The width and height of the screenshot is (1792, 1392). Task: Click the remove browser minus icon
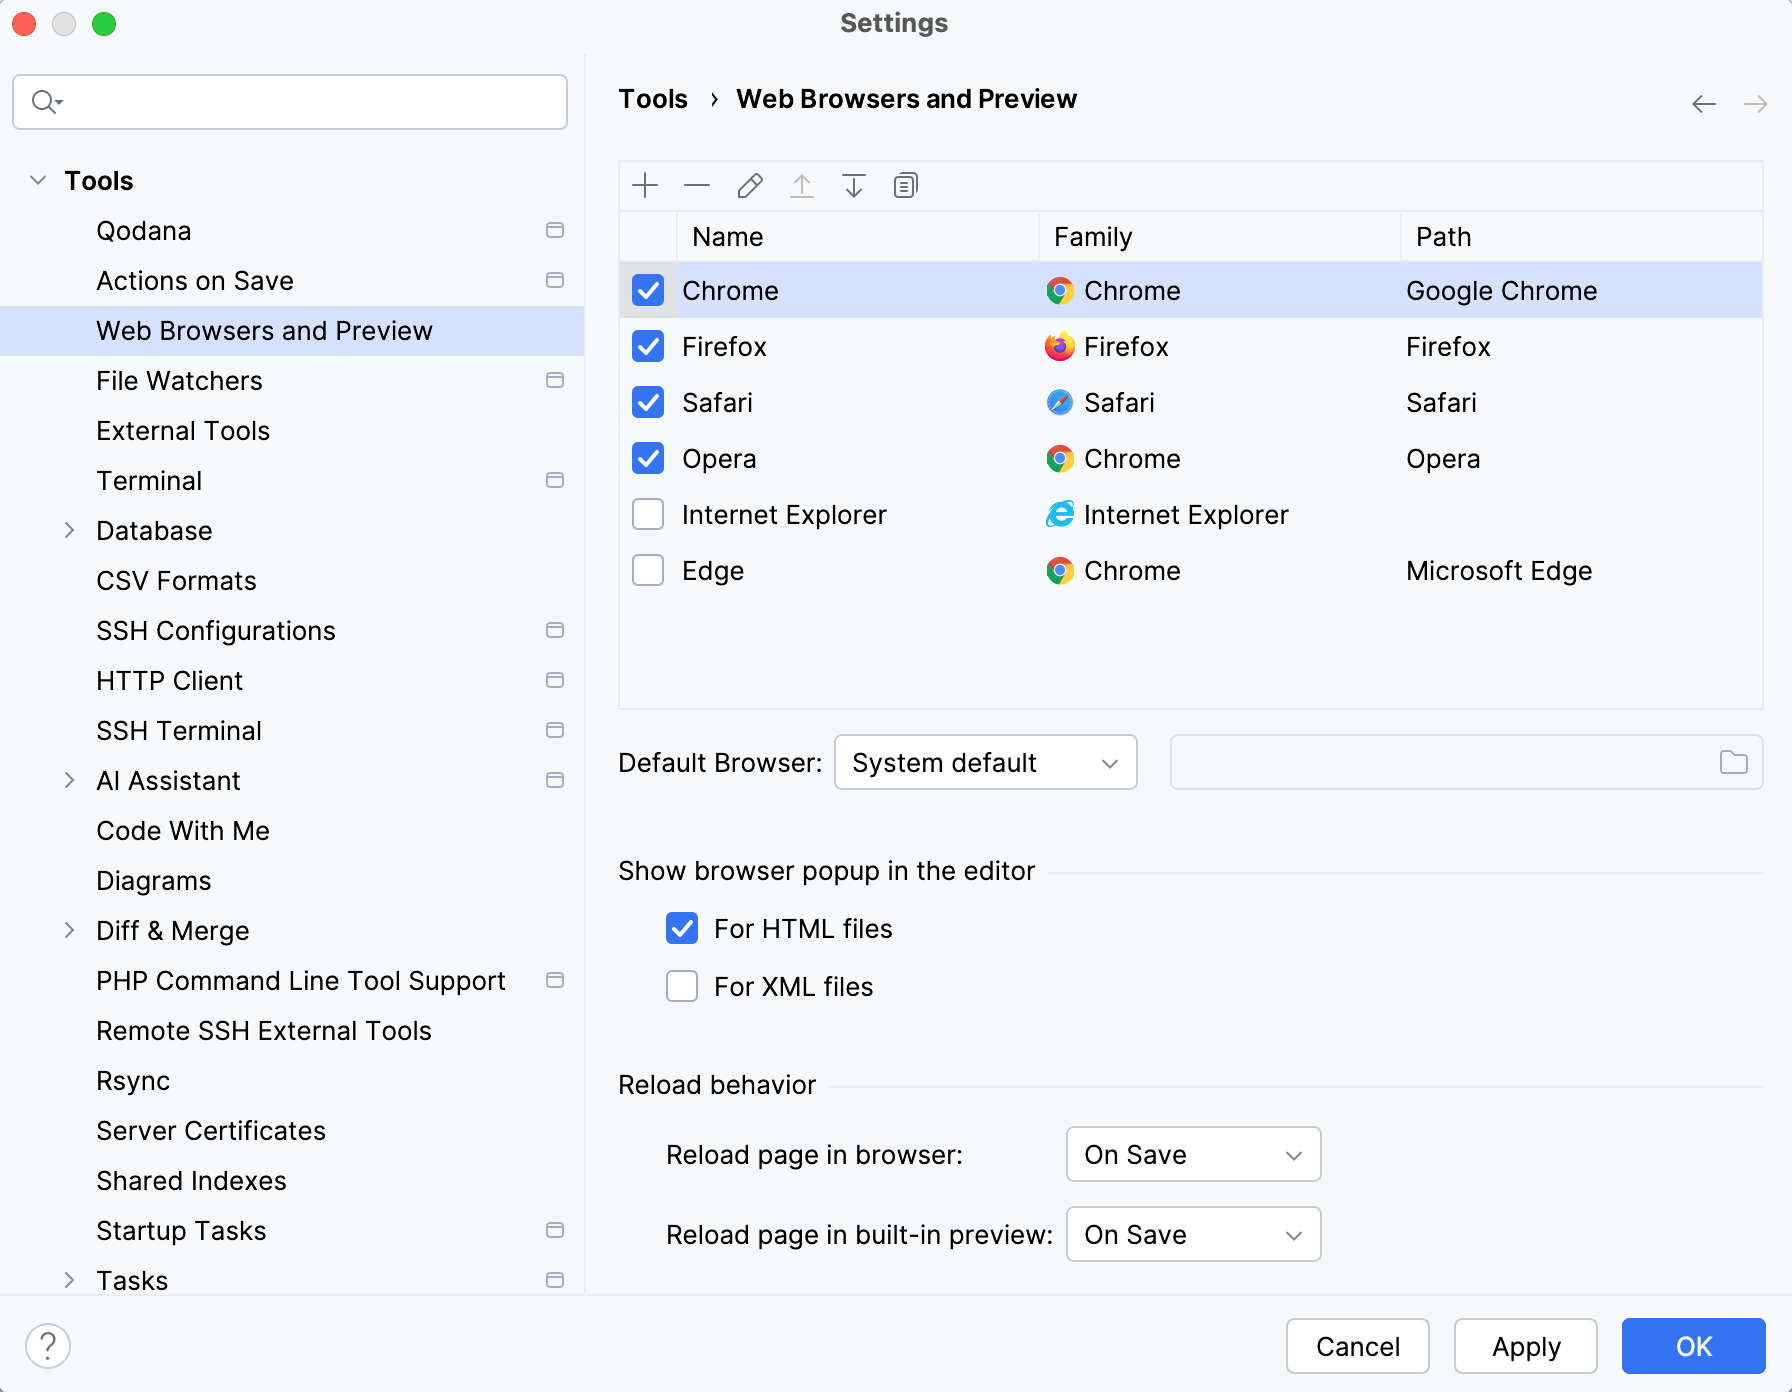697,185
